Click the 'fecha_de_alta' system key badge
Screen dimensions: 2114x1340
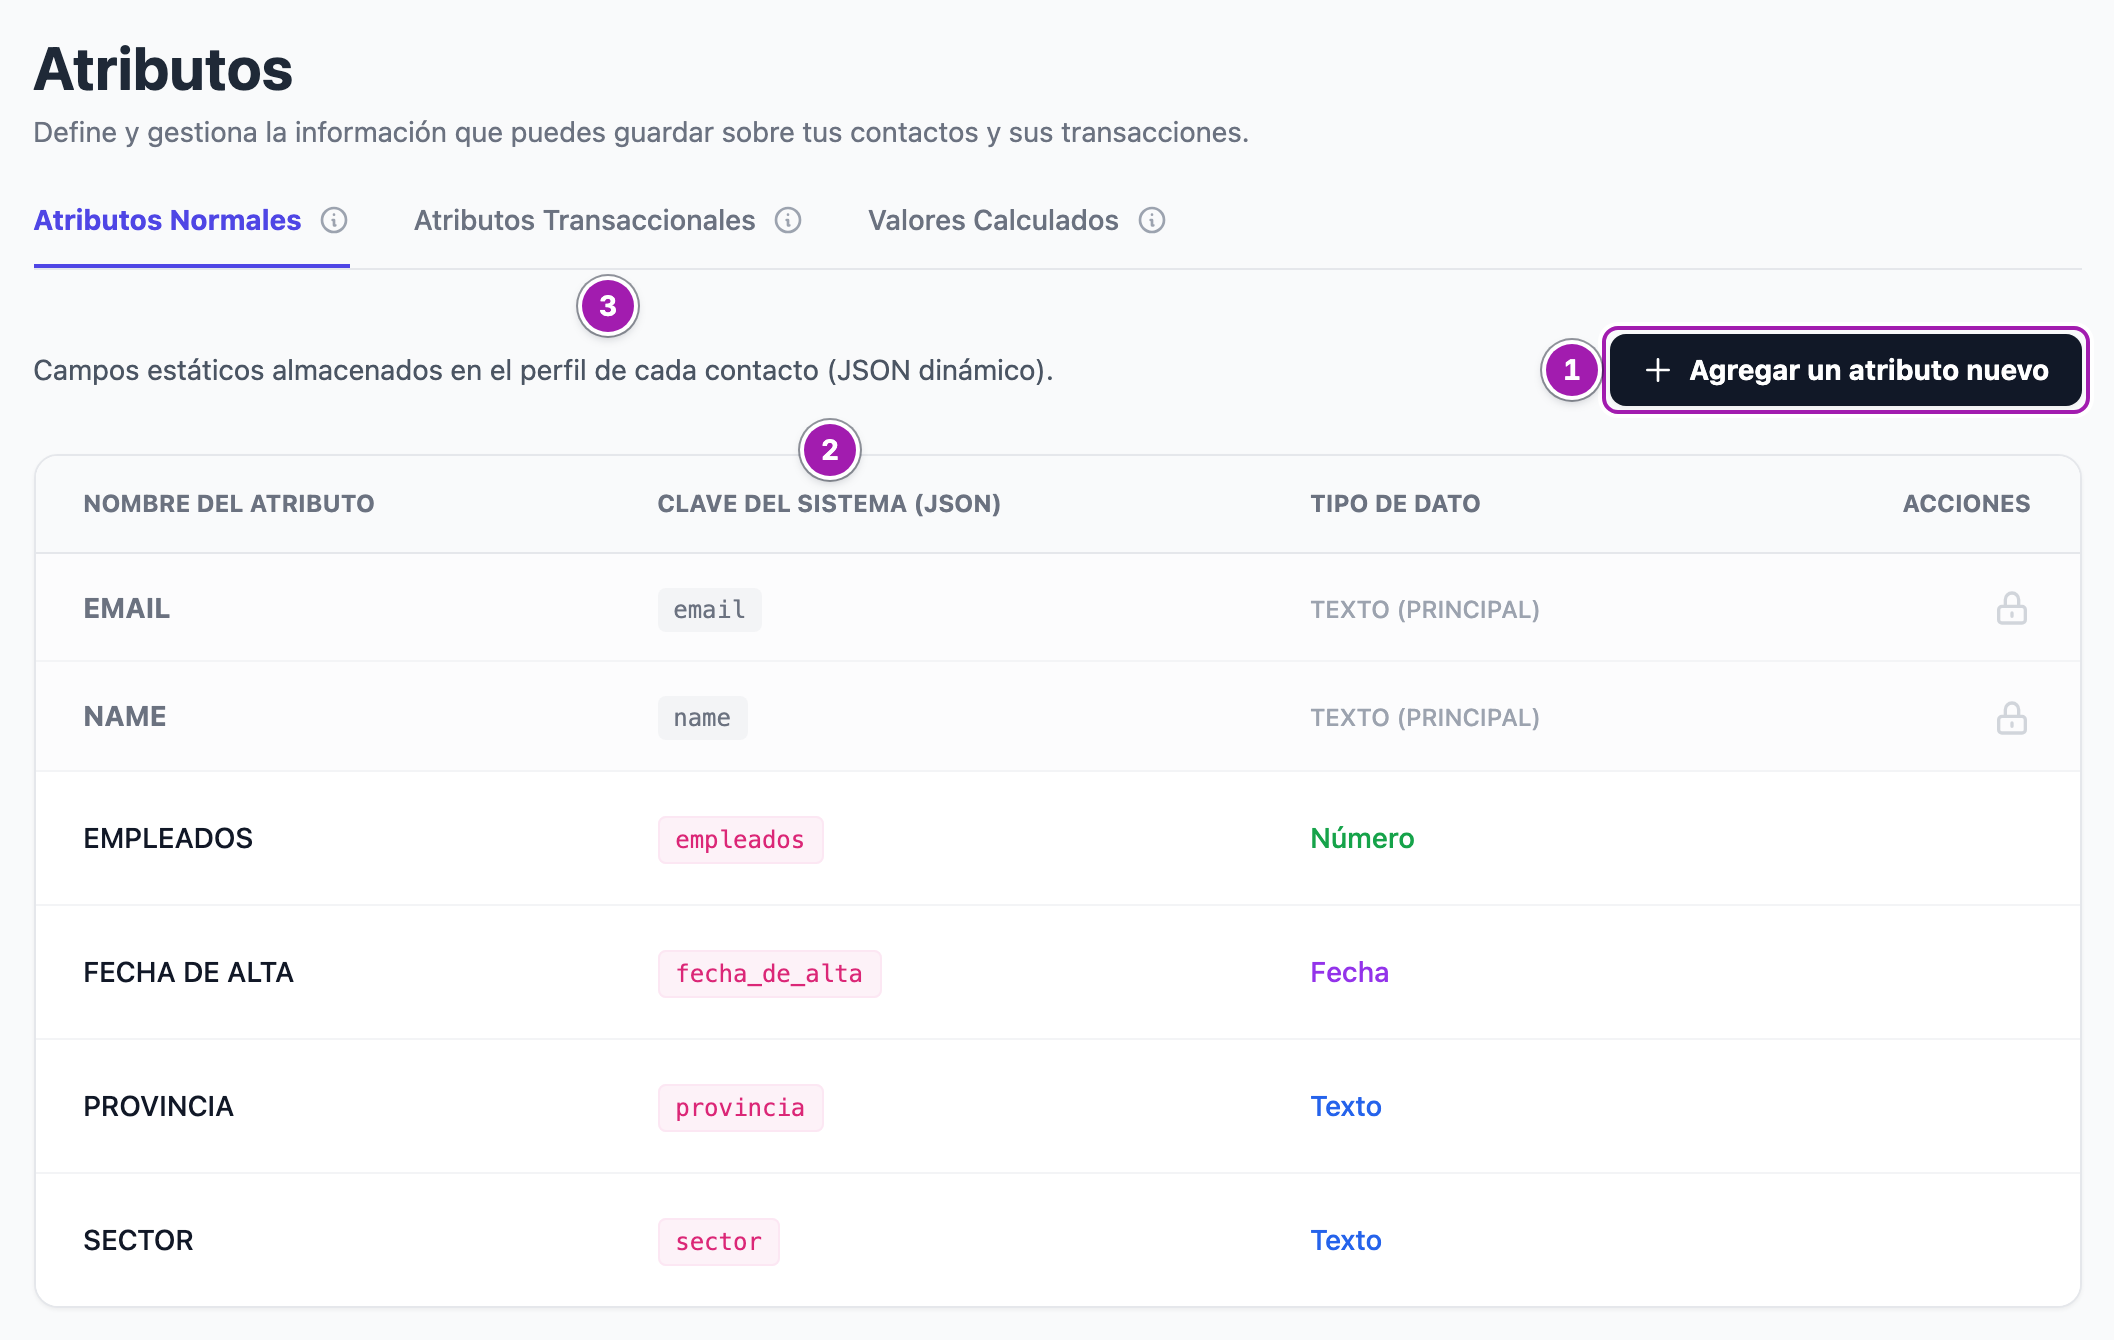pyautogui.click(x=769, y=973)
